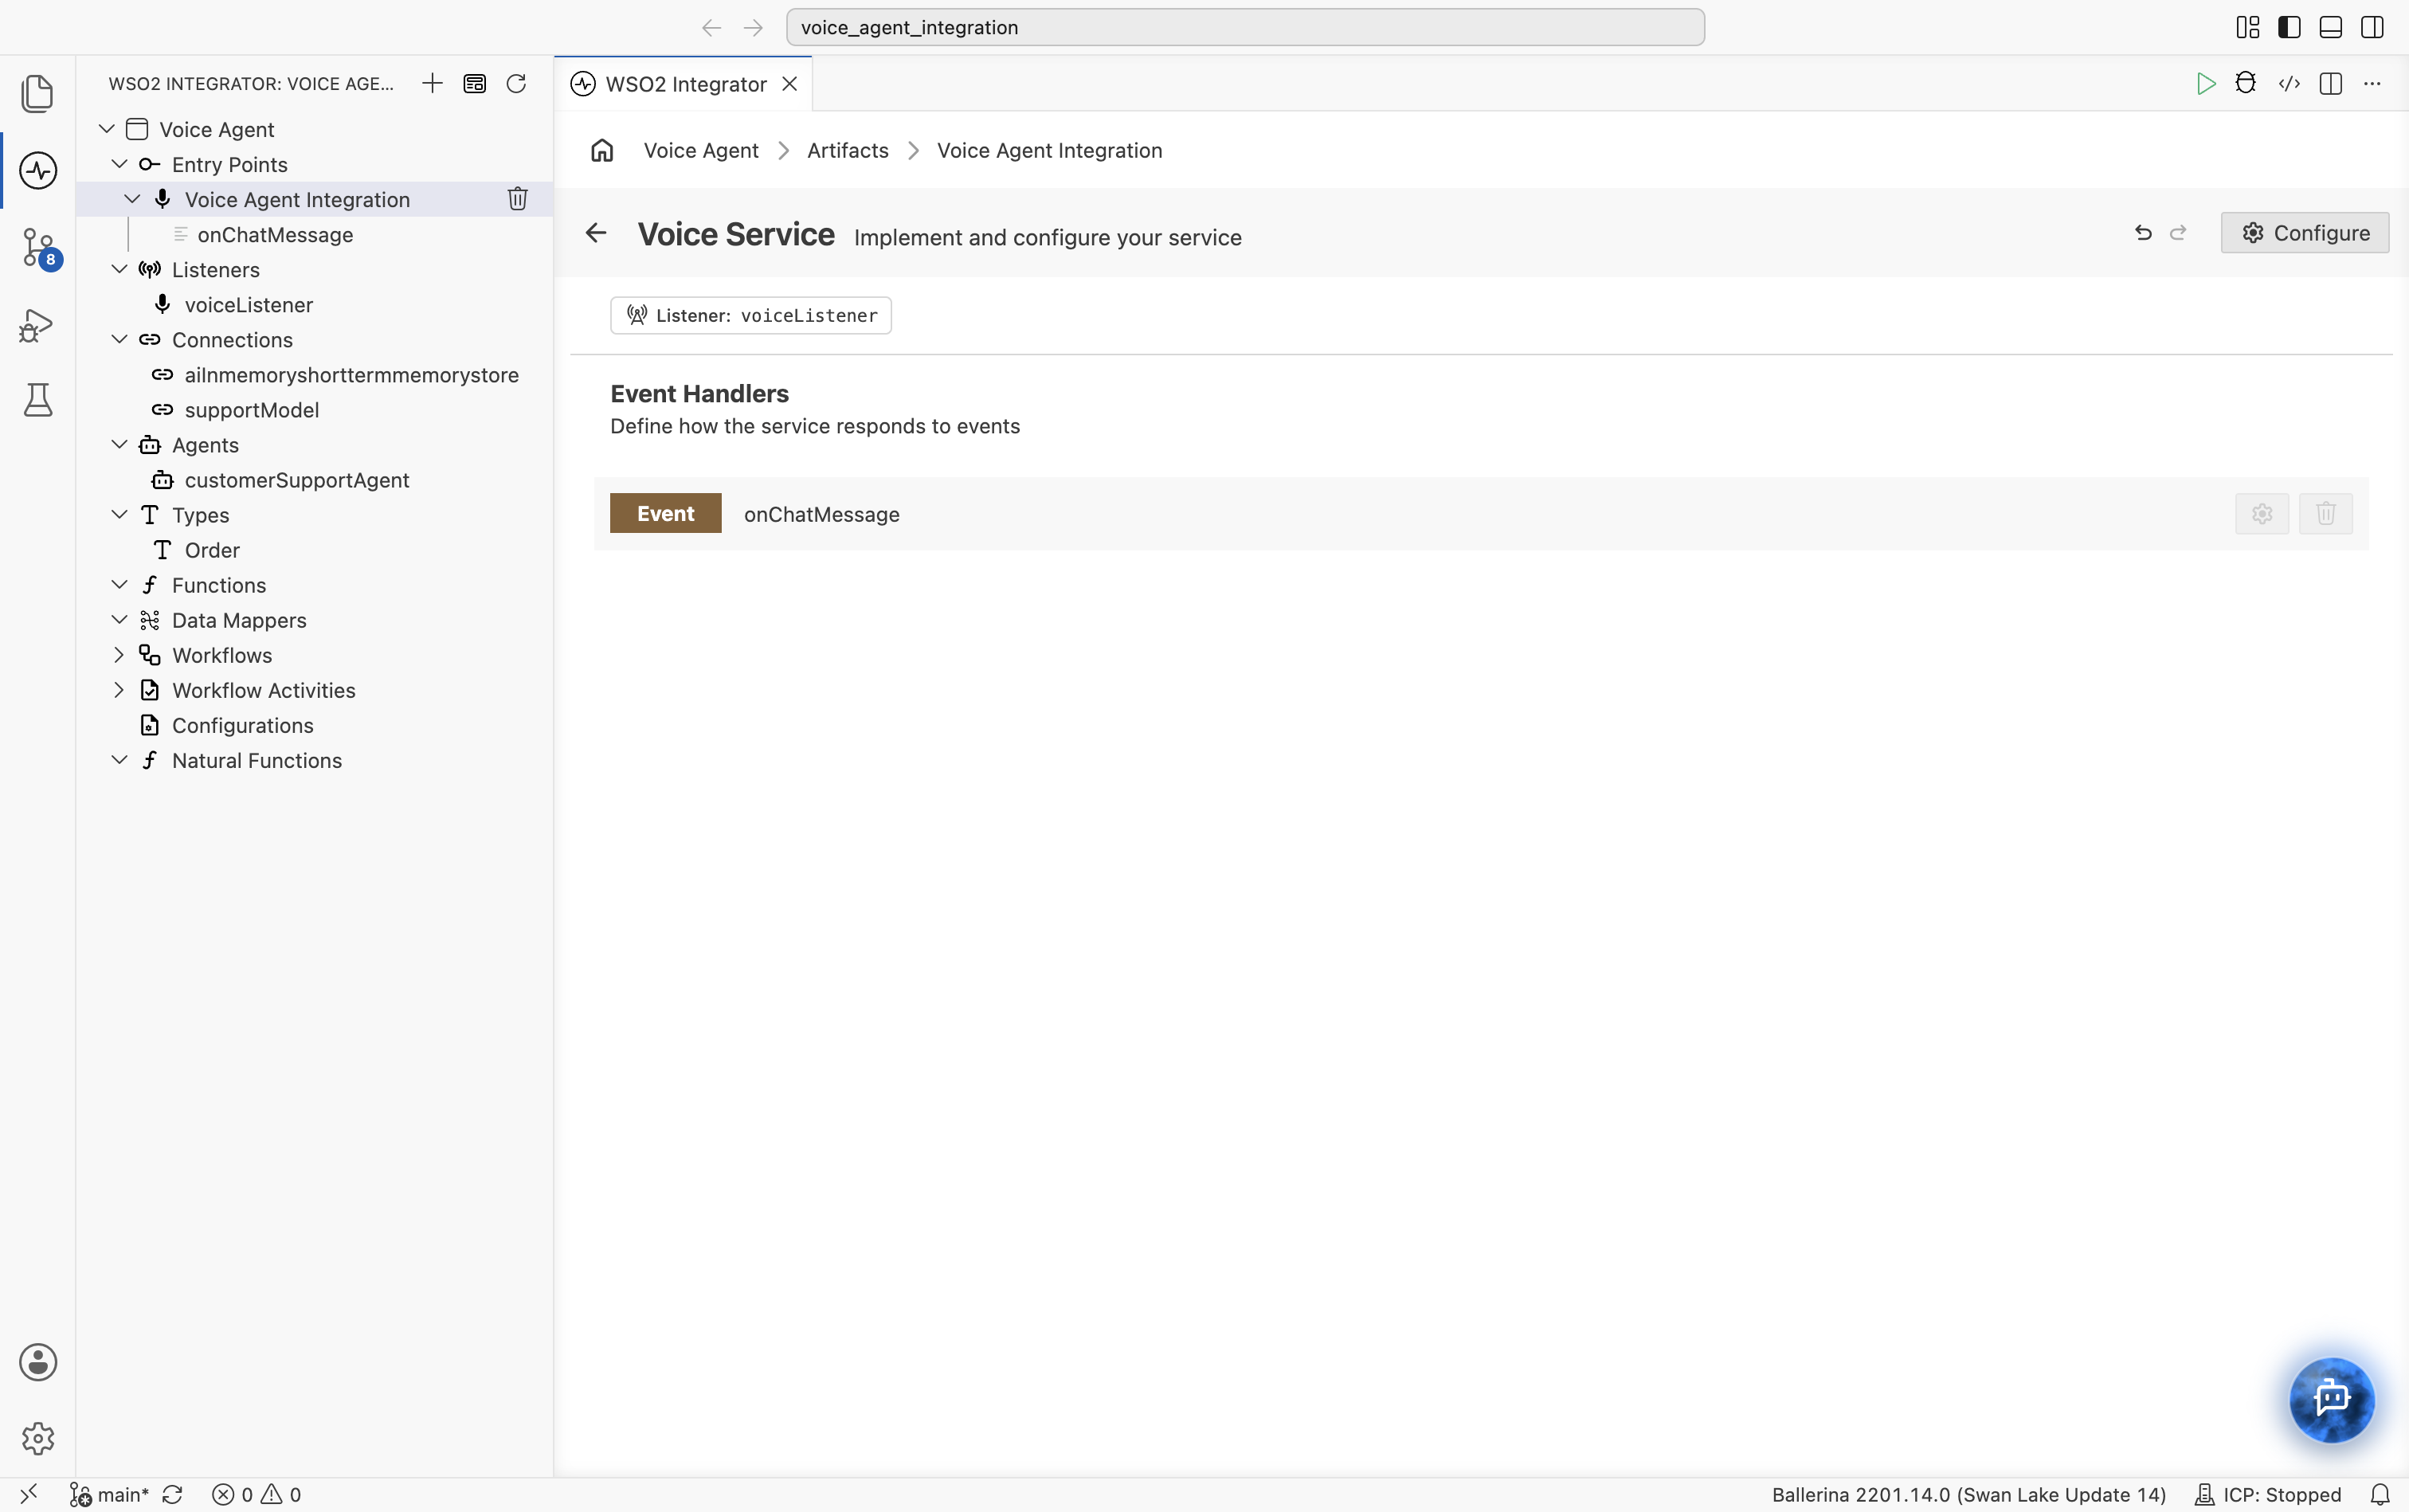Click the debug bug icon in editor toolbar
Image resolution: width=2409 pixels, height=1512 pixels.
point(2246,83)
